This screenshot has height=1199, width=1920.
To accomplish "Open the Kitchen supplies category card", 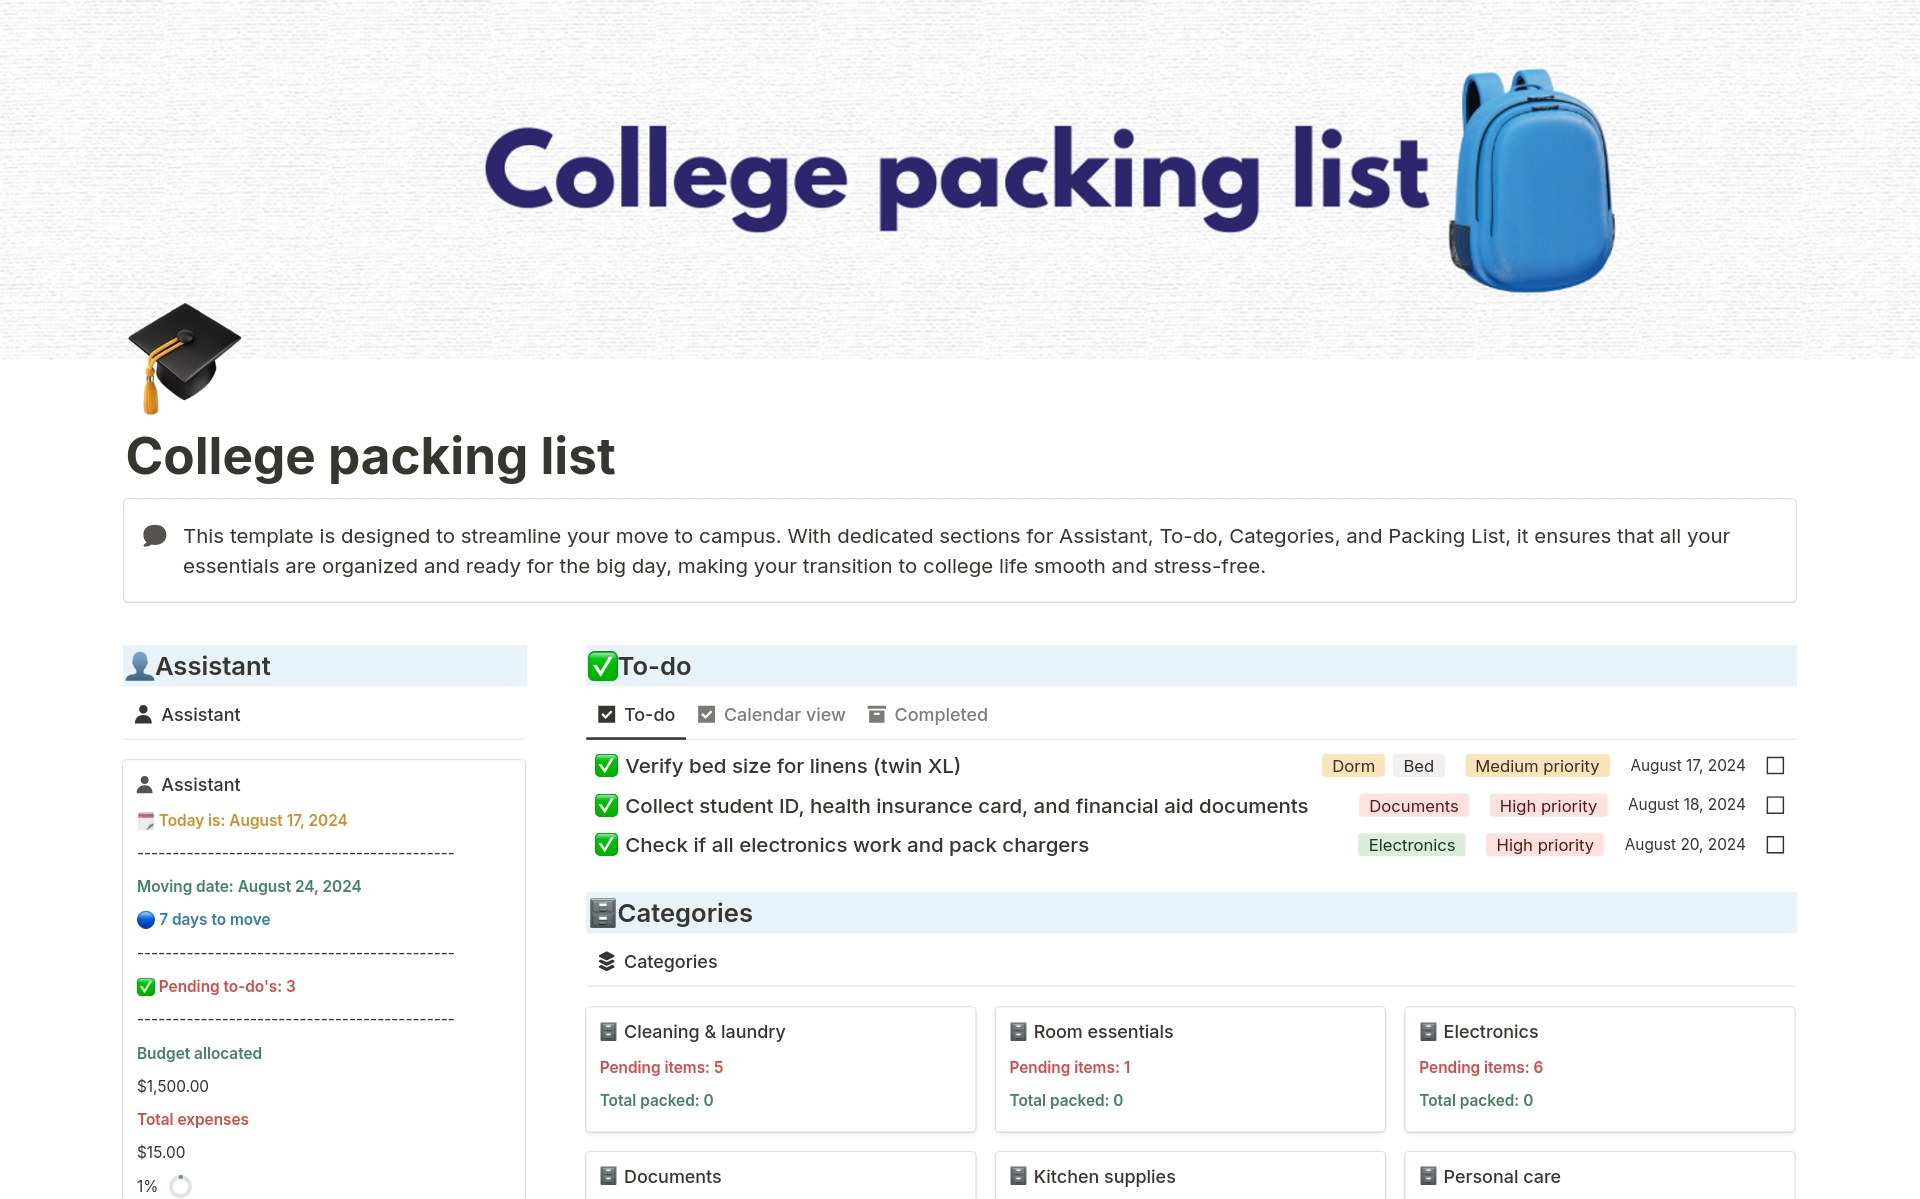I will (1104, 1176).
